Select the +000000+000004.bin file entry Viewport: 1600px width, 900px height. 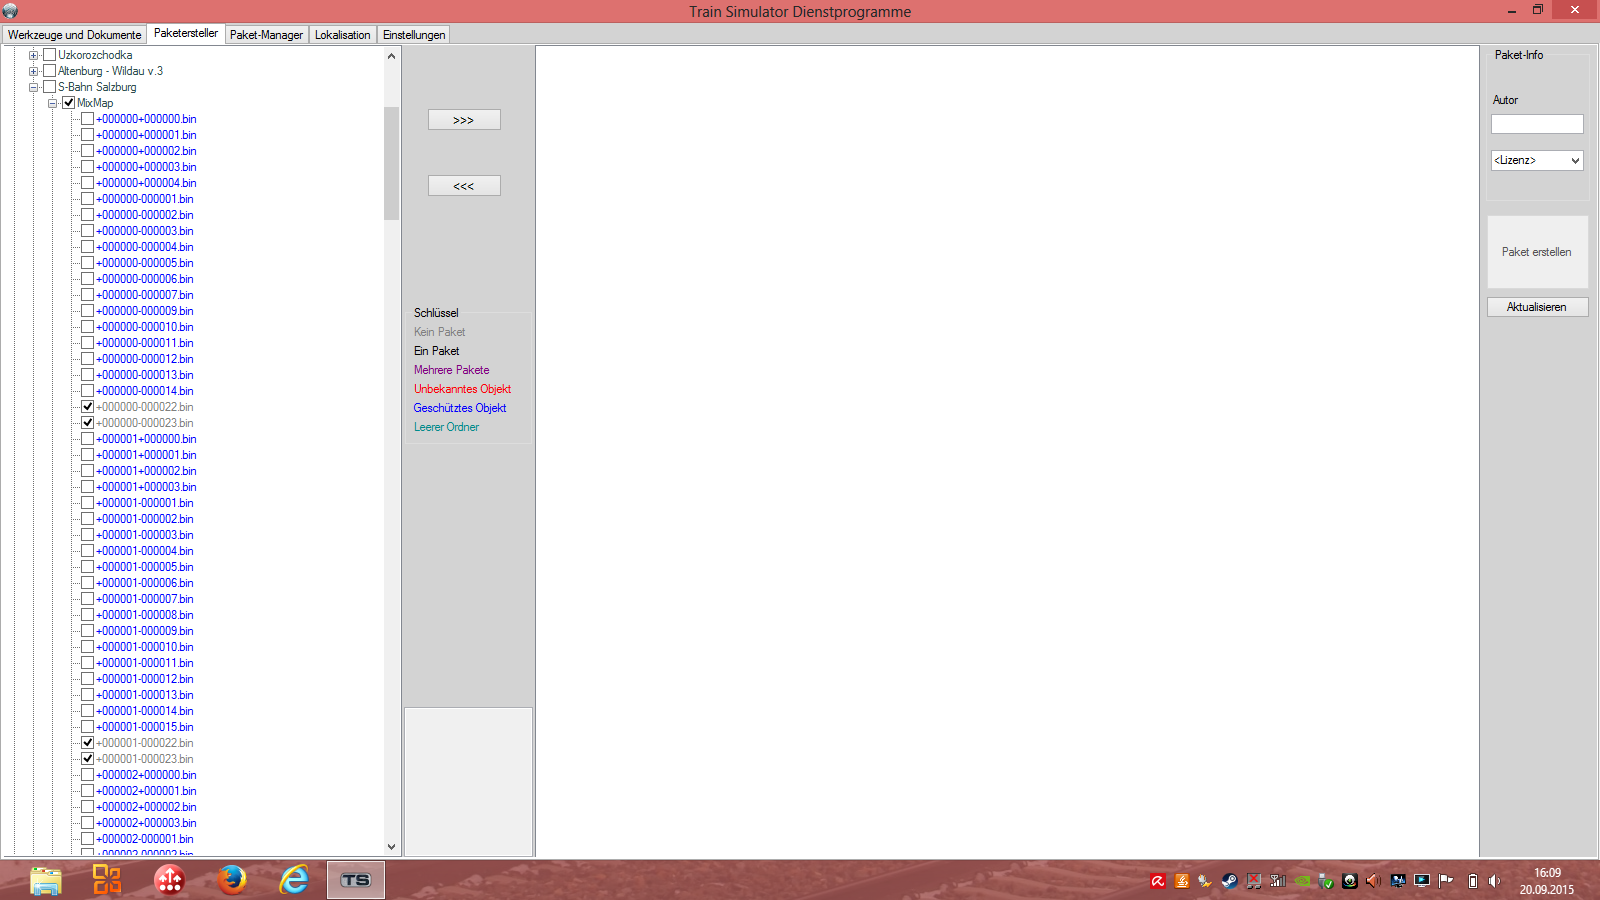(x=146, y=183)
